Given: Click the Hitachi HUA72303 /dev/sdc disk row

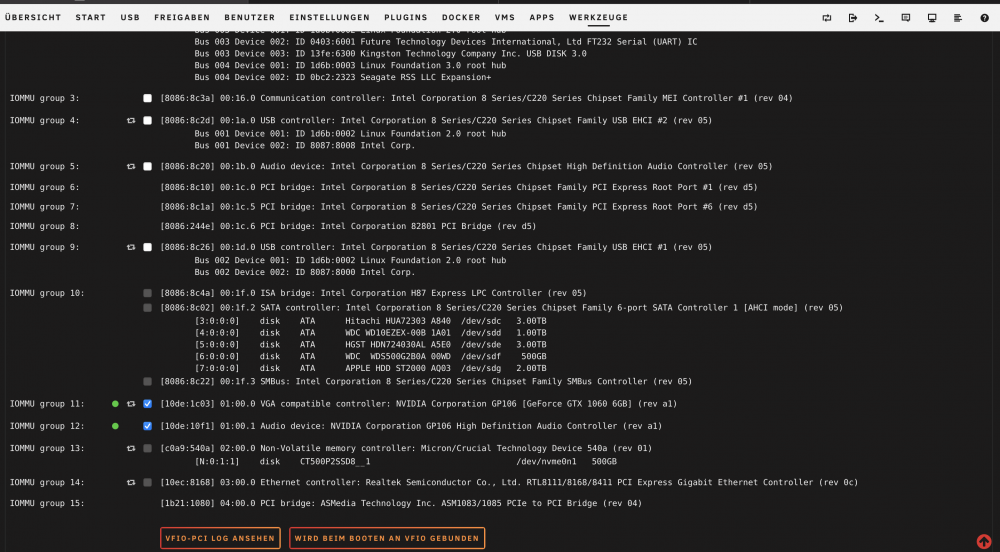Looking at the screenshot, I should coord(371,321).
